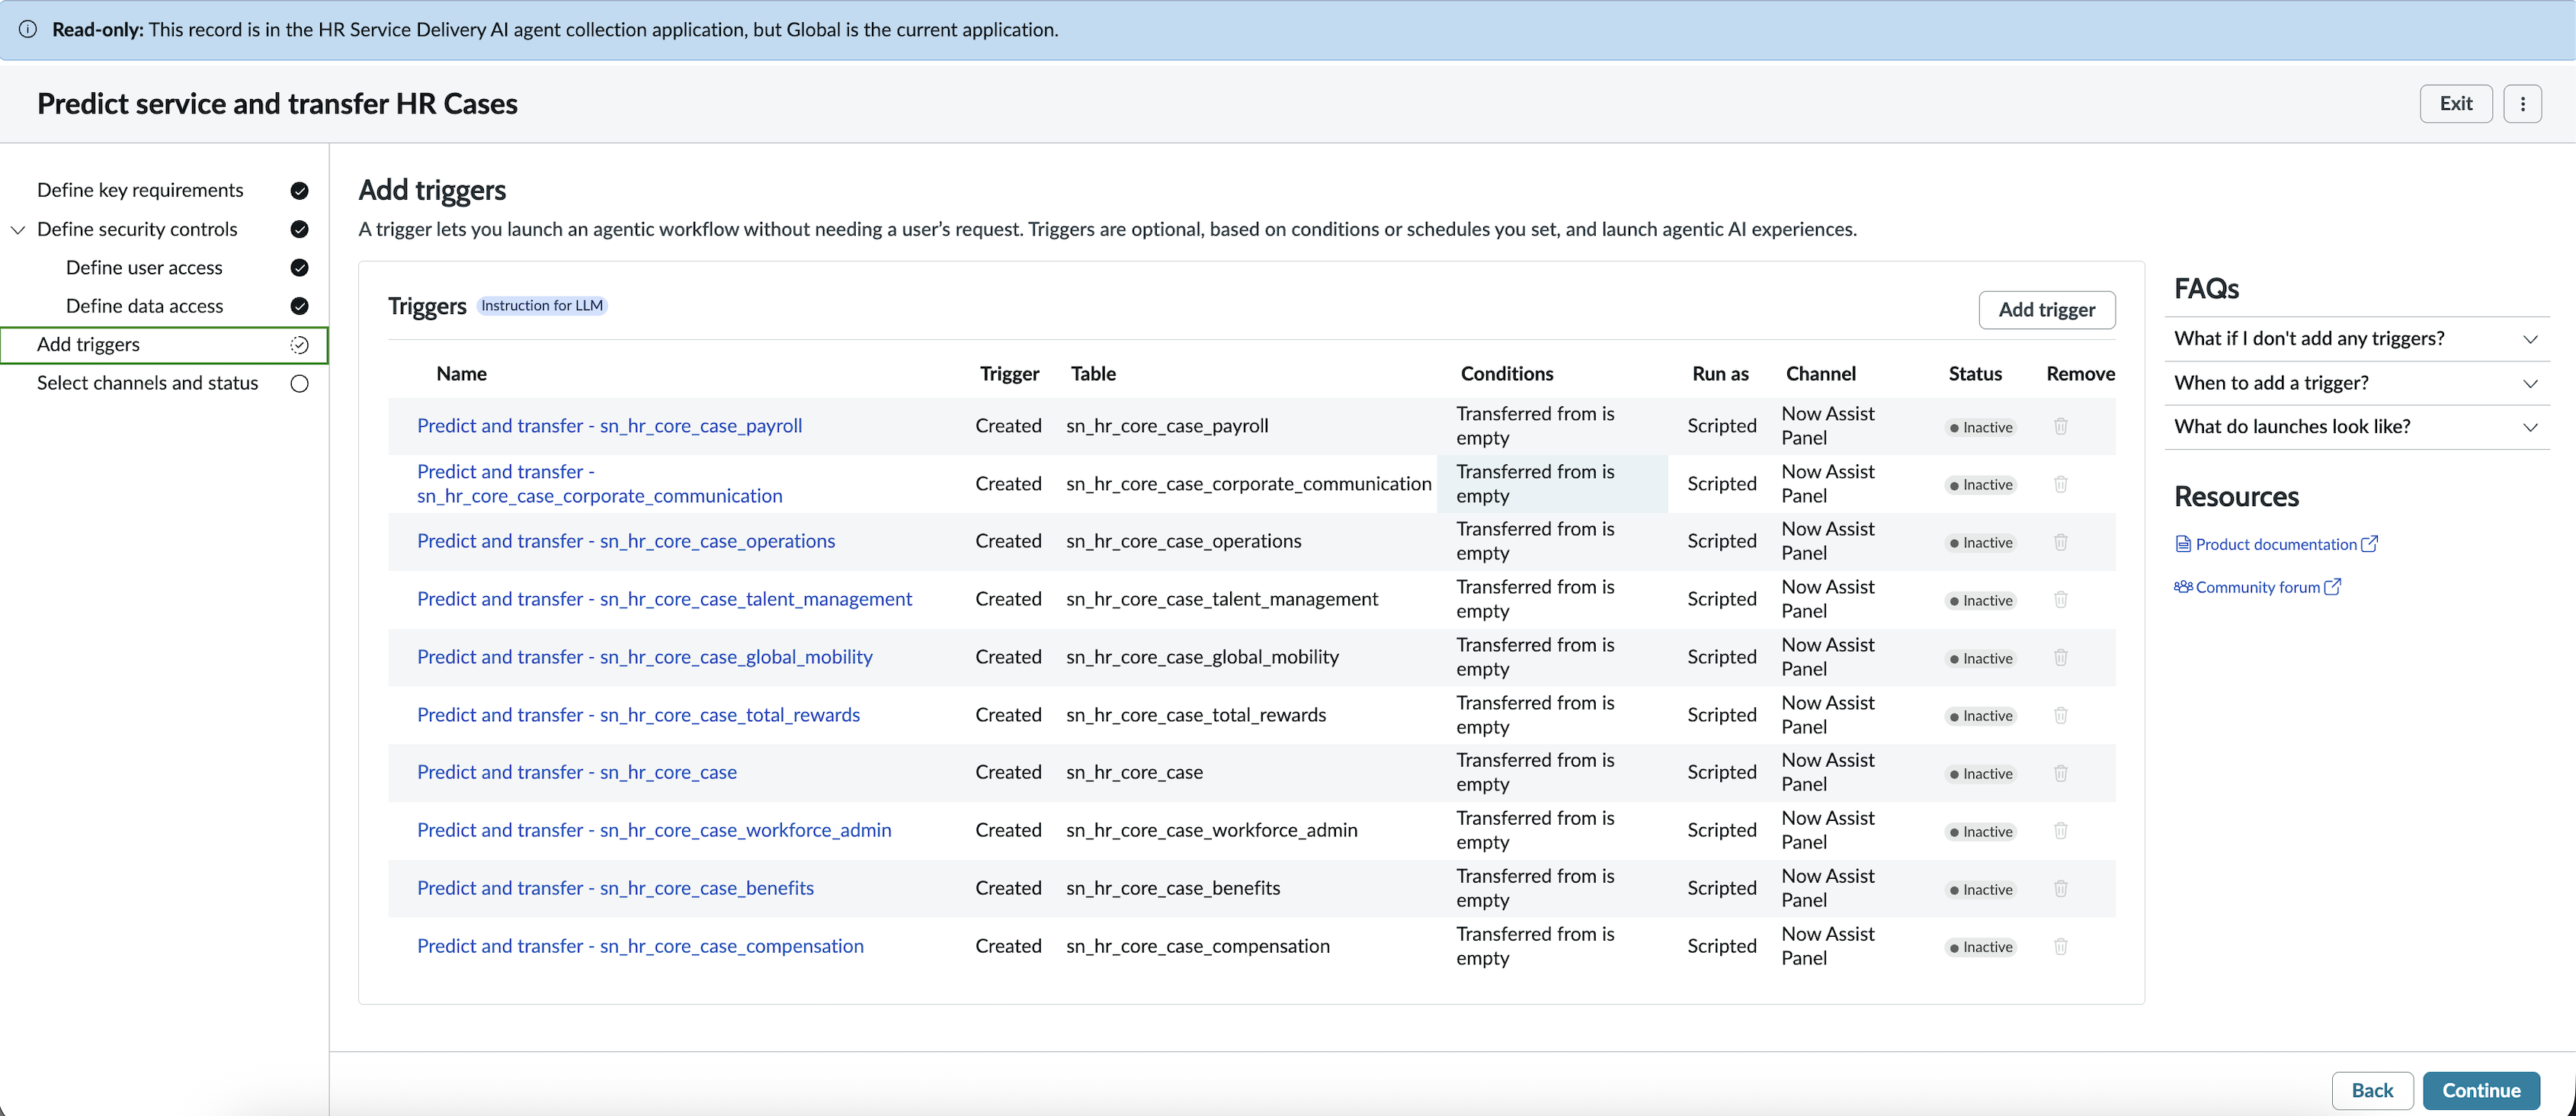The image size is (2576, 1116).
Task: Delete the sn_hr_core_case_operations trigger via trash icon
Action: pos(2060,542)
